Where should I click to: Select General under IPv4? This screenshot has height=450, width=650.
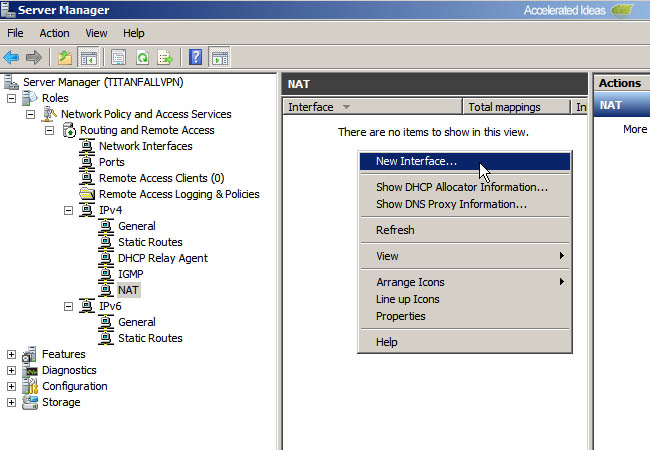pos(137,226)
